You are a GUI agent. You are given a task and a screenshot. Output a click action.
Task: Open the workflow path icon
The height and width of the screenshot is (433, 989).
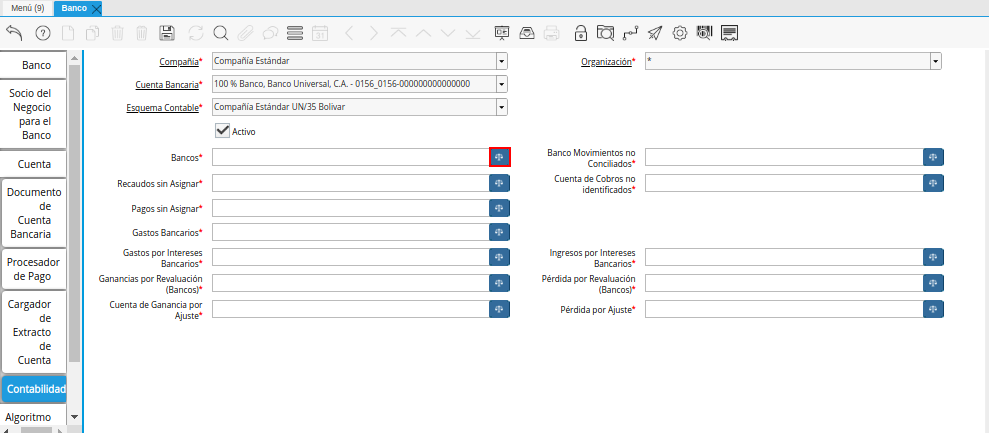630,33
